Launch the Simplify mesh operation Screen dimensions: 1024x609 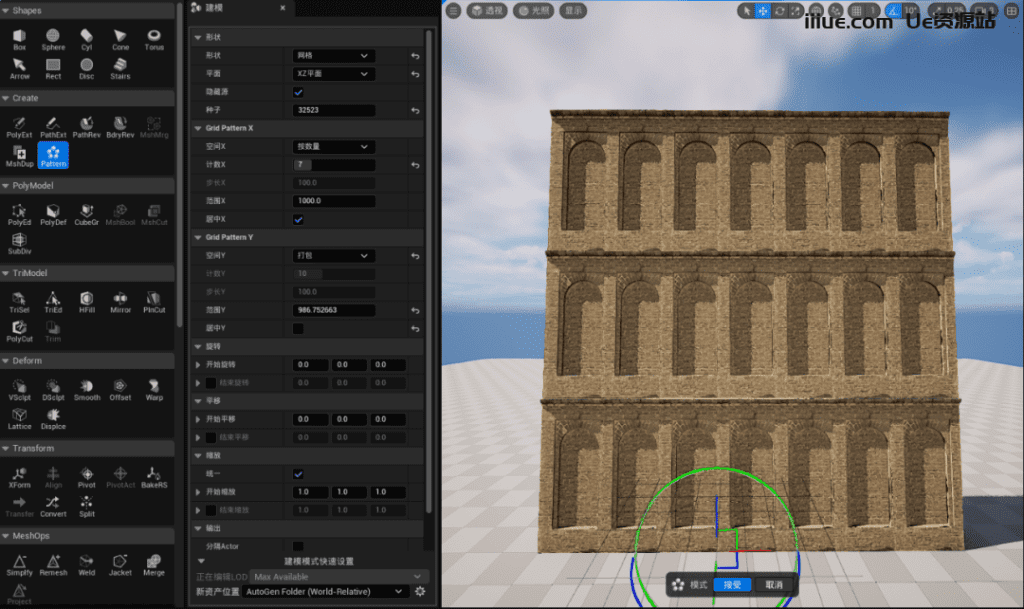pyautogui.click(x=19, y=564)
